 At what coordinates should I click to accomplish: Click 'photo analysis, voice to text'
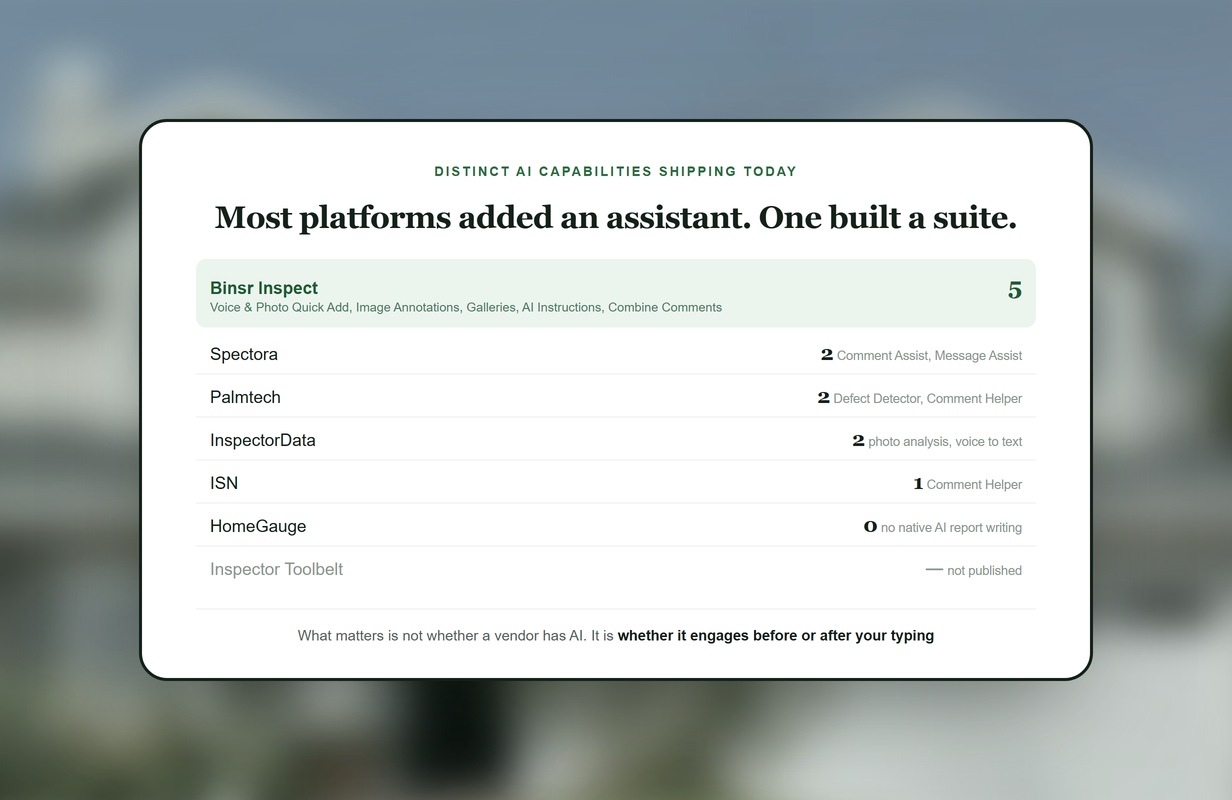[x=945, y=441]
